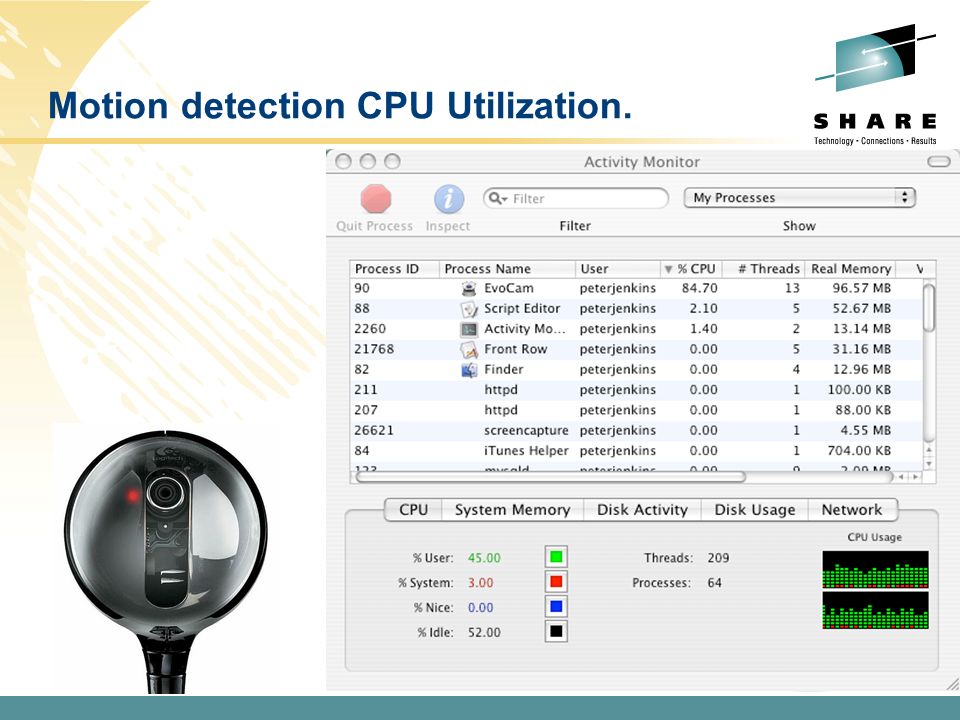Click process ID 21768
Image resolution: width=960 pixels, height=720 pixels.
374,349
